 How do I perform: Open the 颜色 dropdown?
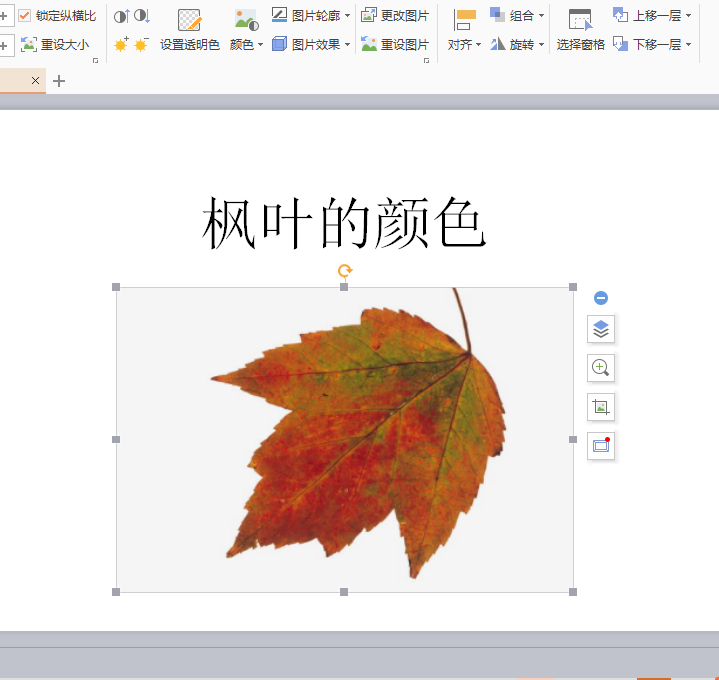click(x=246, y=44)
